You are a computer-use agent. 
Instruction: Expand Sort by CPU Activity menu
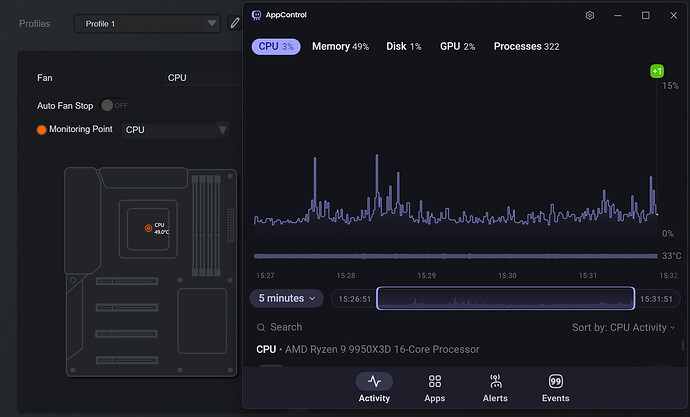[x=623, y=327]
